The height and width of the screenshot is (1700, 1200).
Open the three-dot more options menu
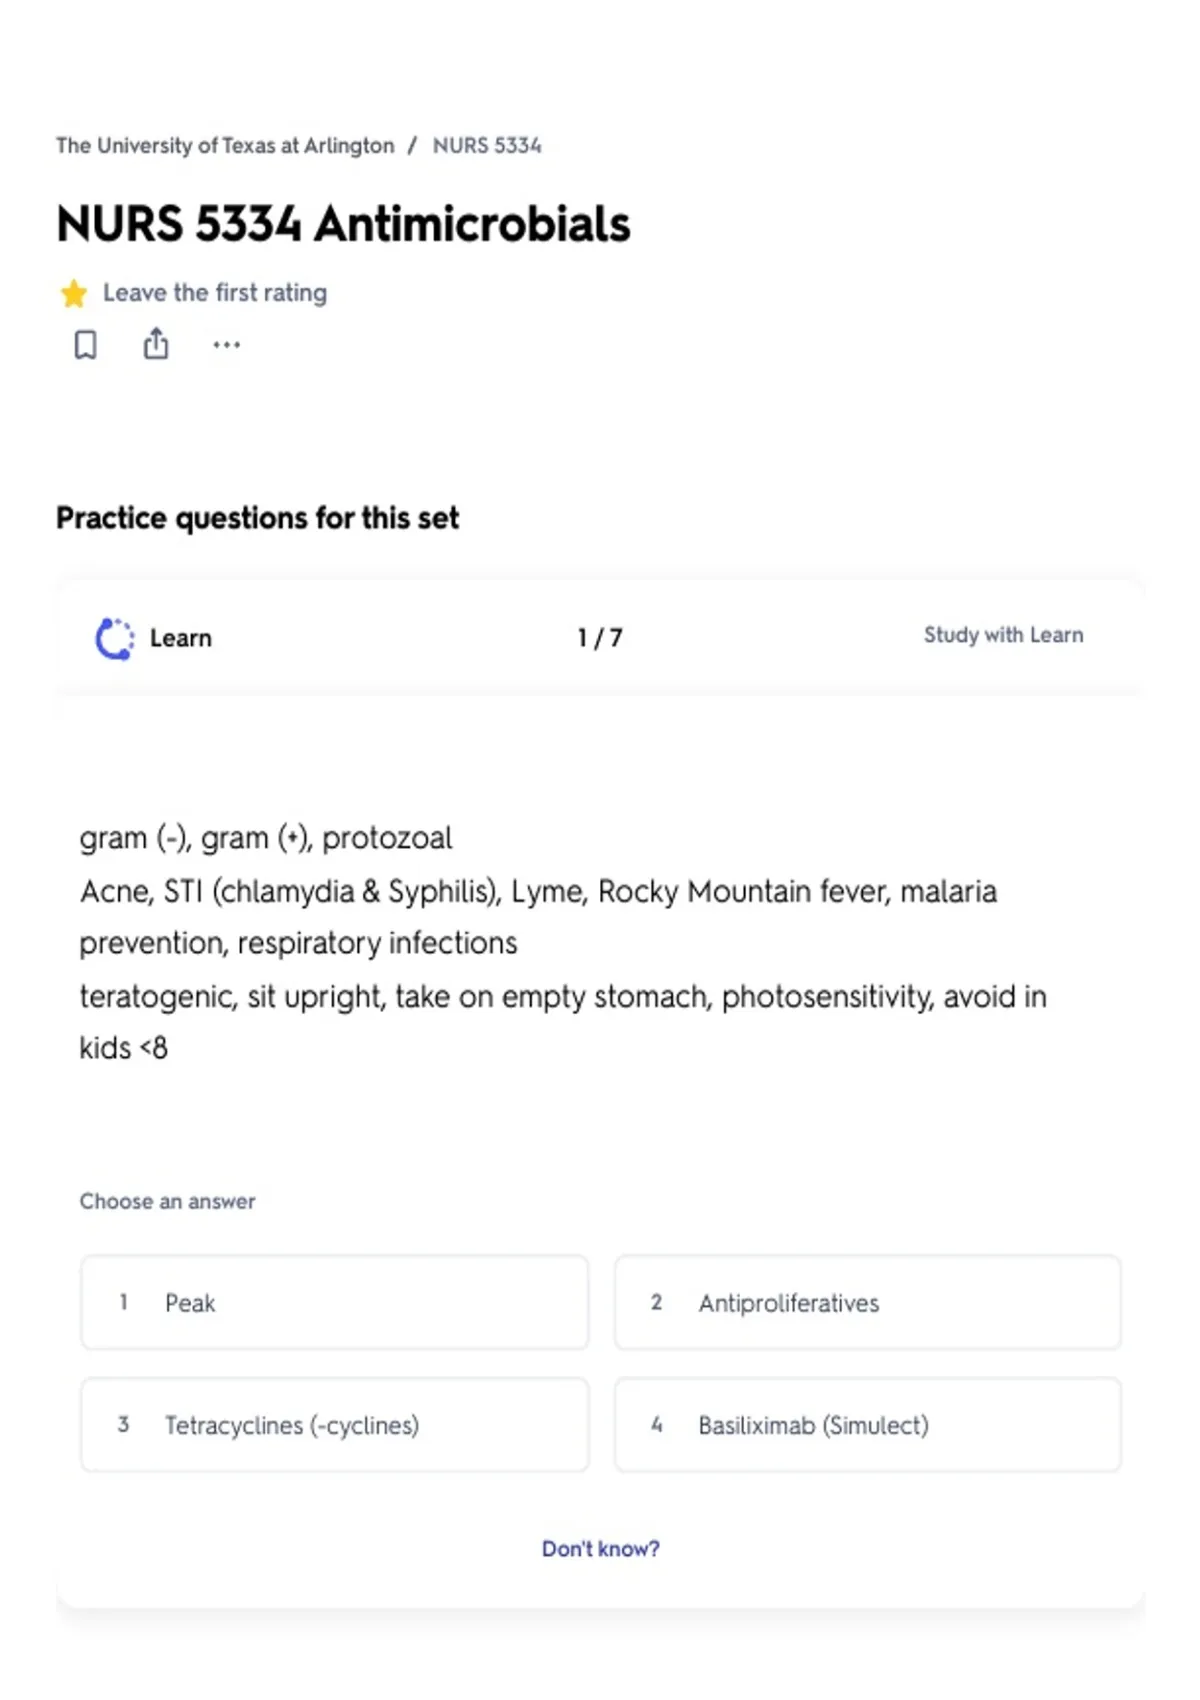tap(227, 345)
